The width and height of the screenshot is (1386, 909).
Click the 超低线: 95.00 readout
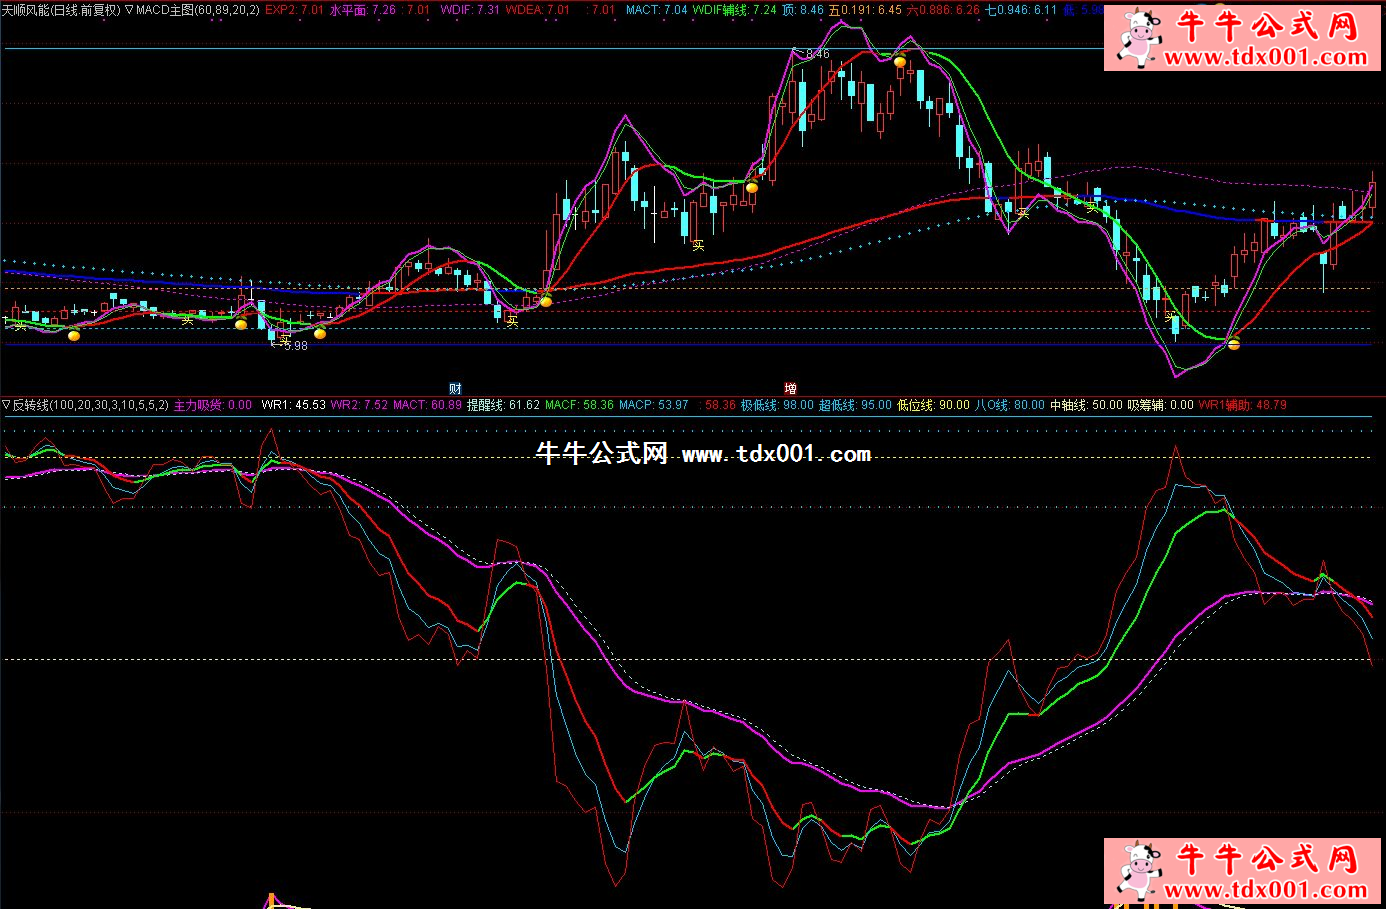click(855, 405)
